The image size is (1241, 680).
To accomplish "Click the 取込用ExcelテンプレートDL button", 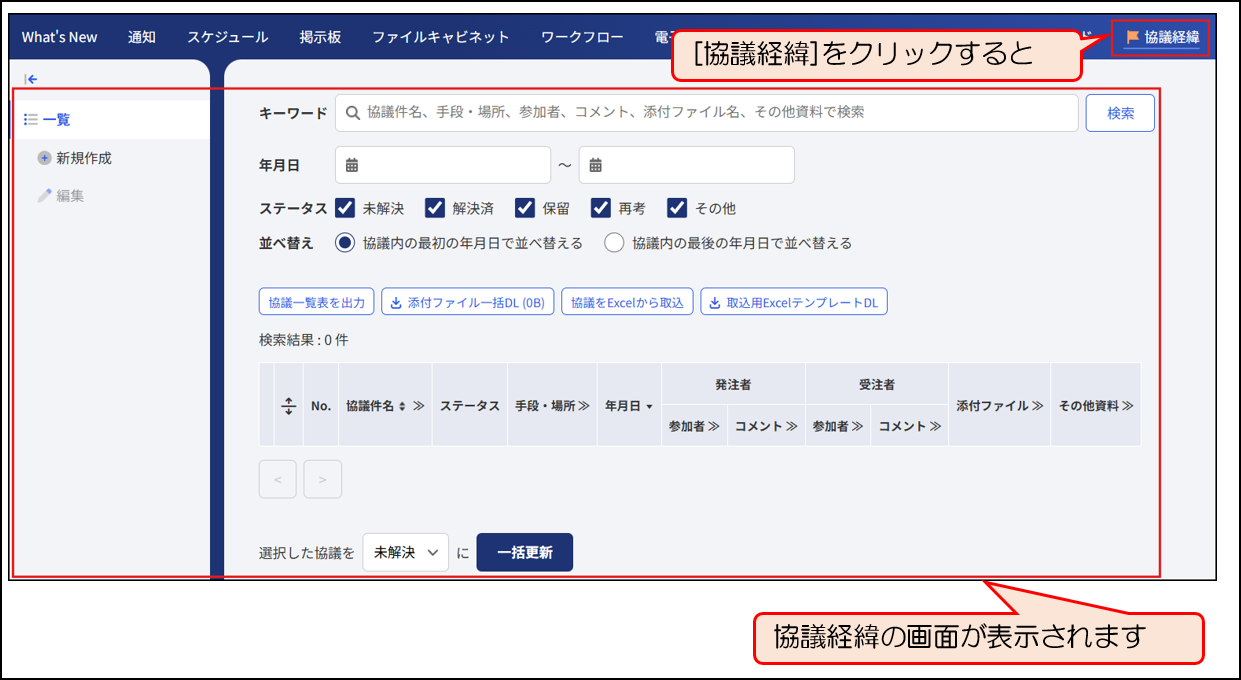I will 794,302.
